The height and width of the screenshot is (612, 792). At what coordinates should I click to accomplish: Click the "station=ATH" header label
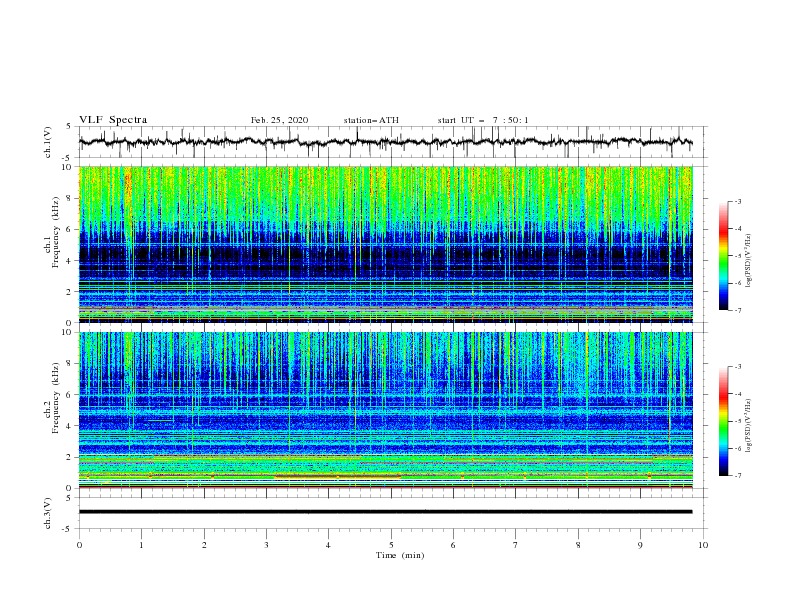click(x=371, y=120)
